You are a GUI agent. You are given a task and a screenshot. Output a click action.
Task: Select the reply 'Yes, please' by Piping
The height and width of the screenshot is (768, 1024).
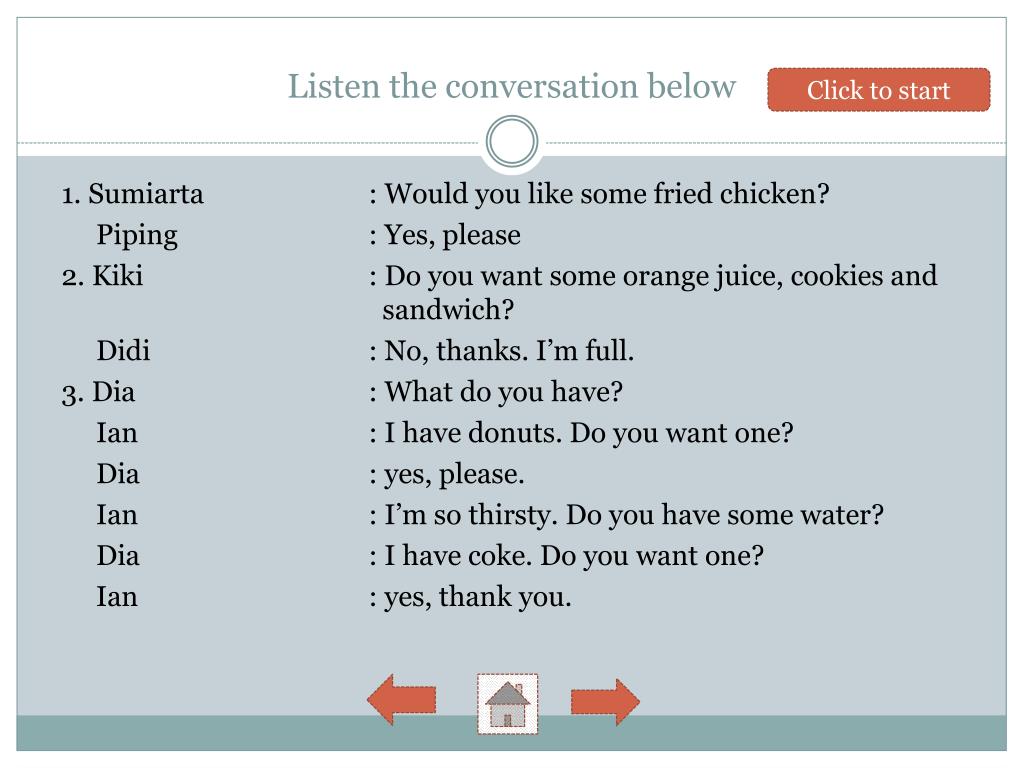(452, 236)
